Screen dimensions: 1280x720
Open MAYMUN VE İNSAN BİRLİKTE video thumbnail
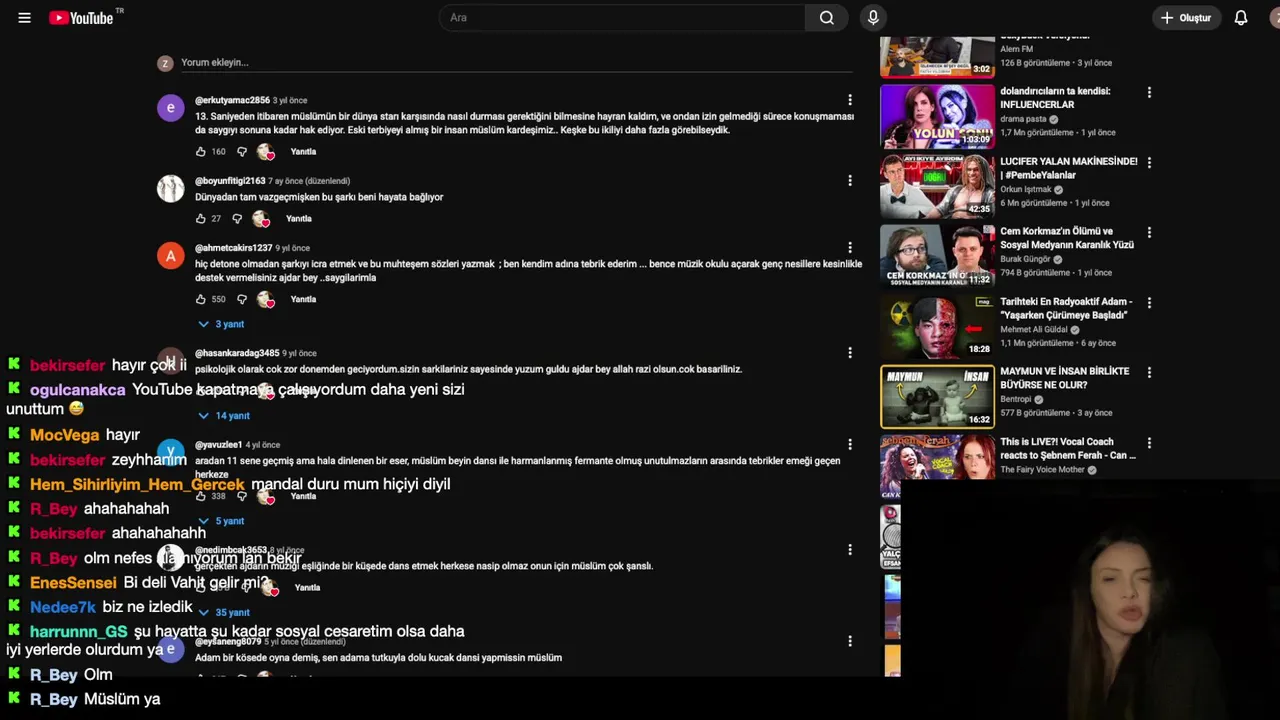coord(937,396)
